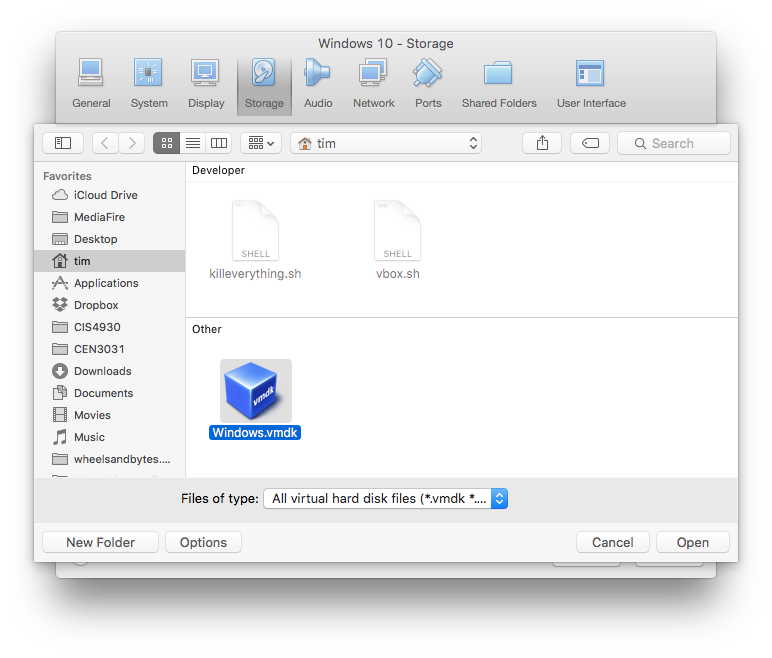
Task: Open CEN3031 folder in the sidebar
Action: tap(109, 349)
